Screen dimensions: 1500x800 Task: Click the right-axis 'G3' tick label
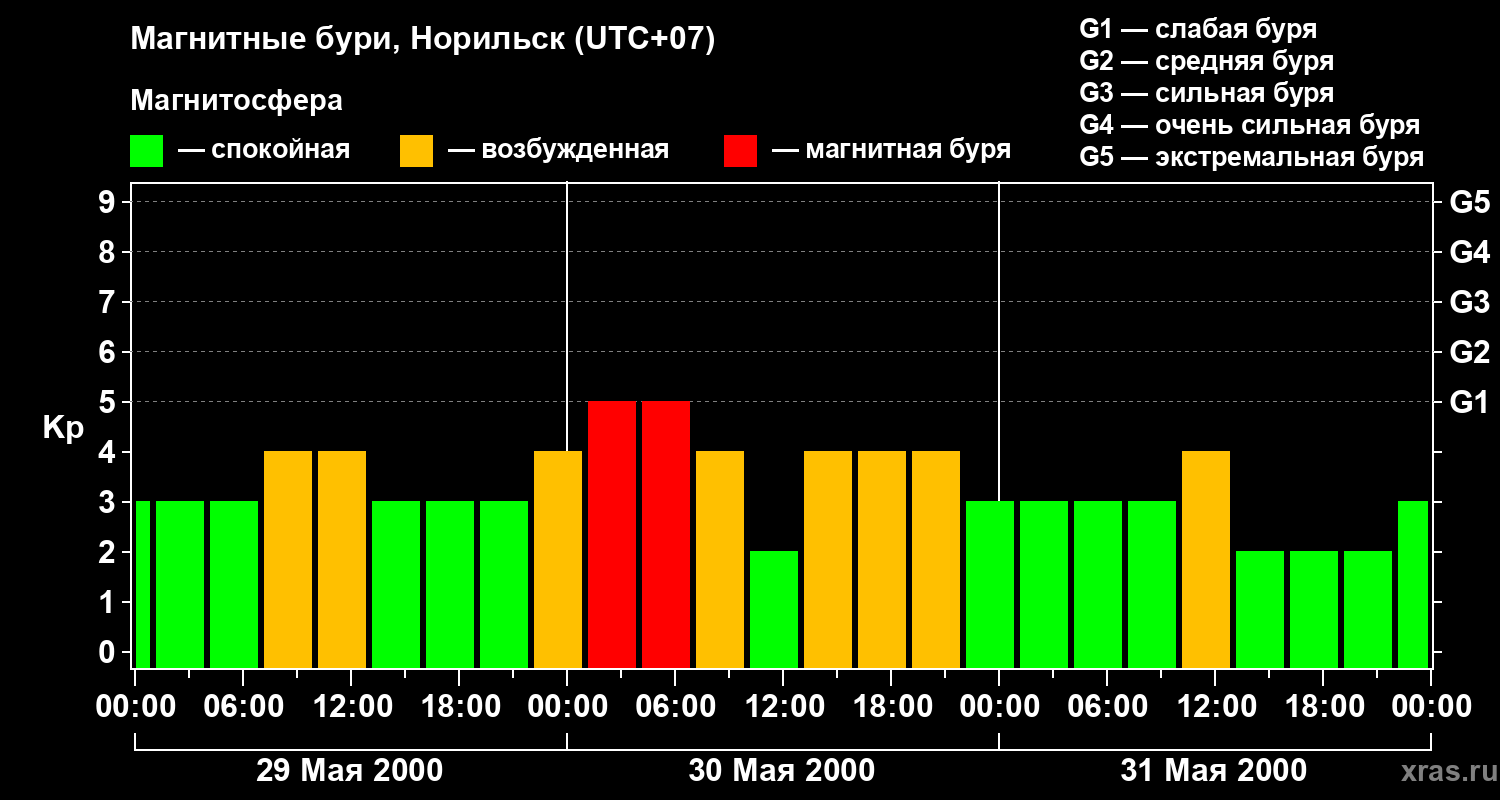[1469, 302]
